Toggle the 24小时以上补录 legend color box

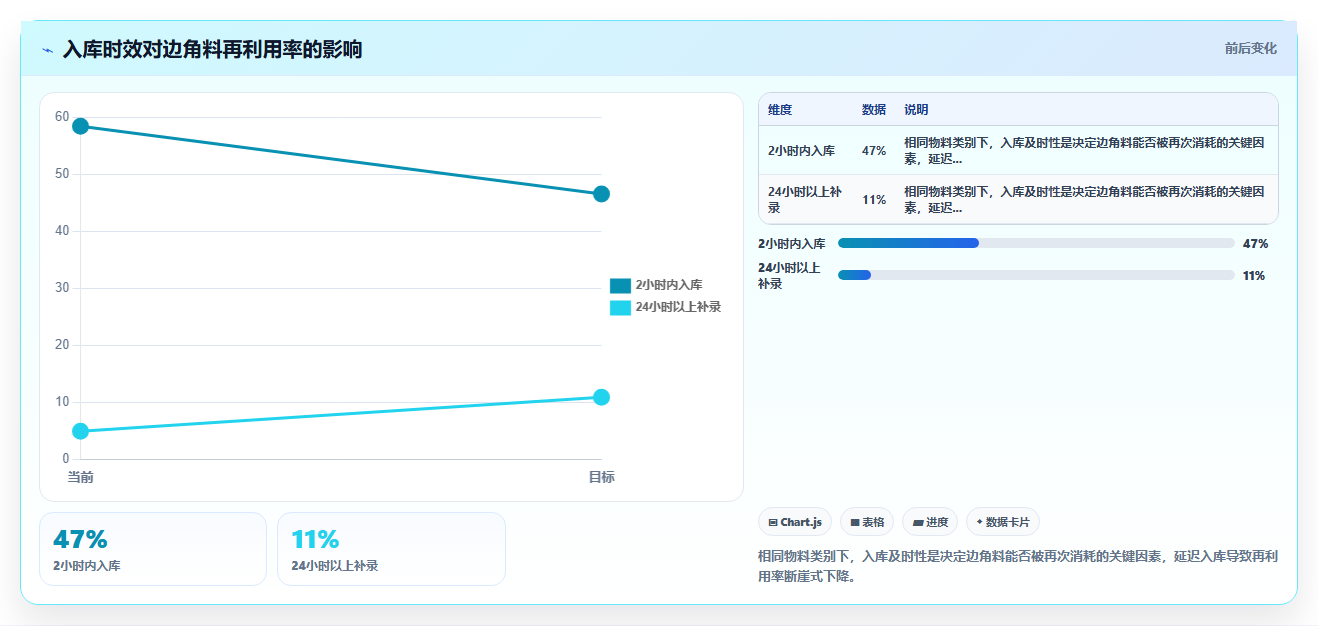[620, 307]
